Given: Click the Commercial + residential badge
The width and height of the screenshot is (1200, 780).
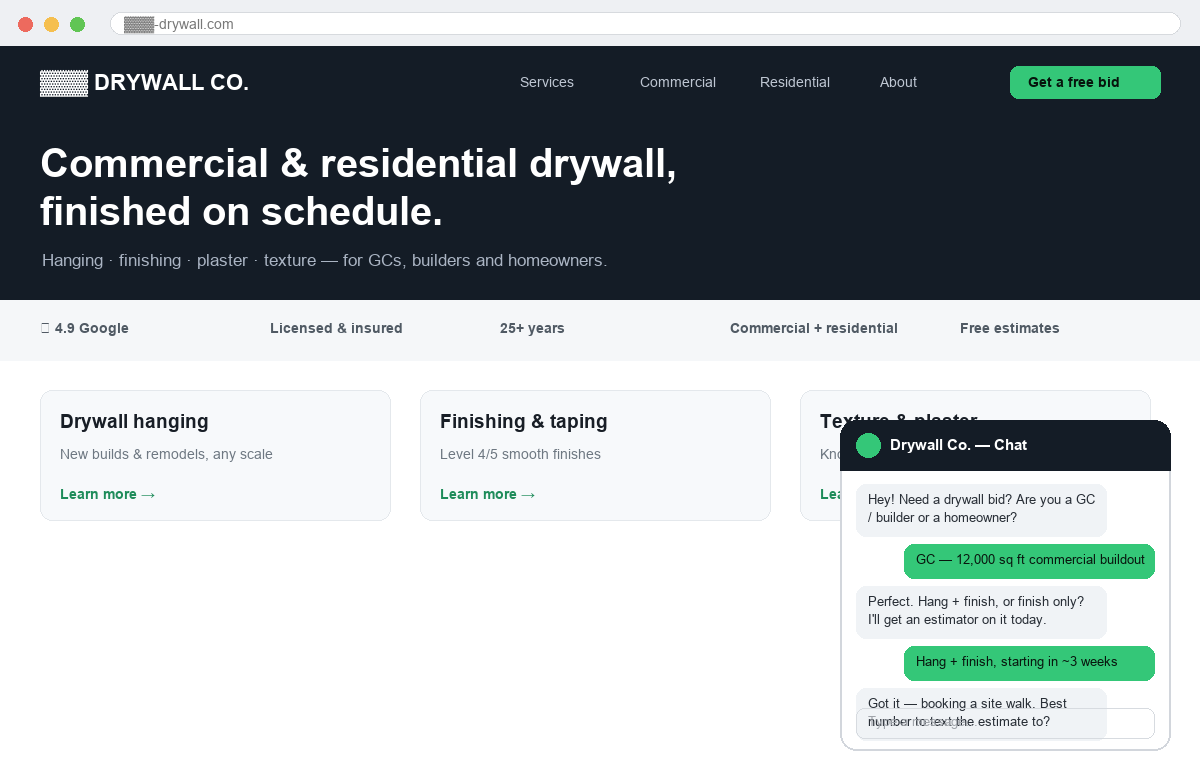Looking at the screenshot, I should tap(814, 328).
